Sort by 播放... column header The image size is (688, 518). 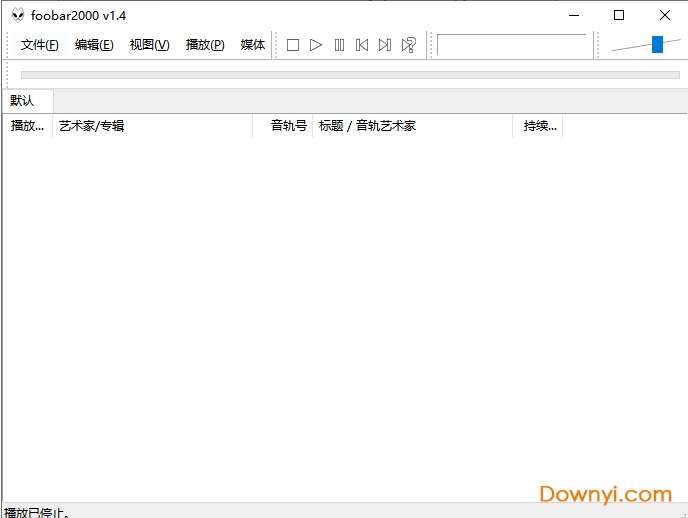[x=27, y=126]
